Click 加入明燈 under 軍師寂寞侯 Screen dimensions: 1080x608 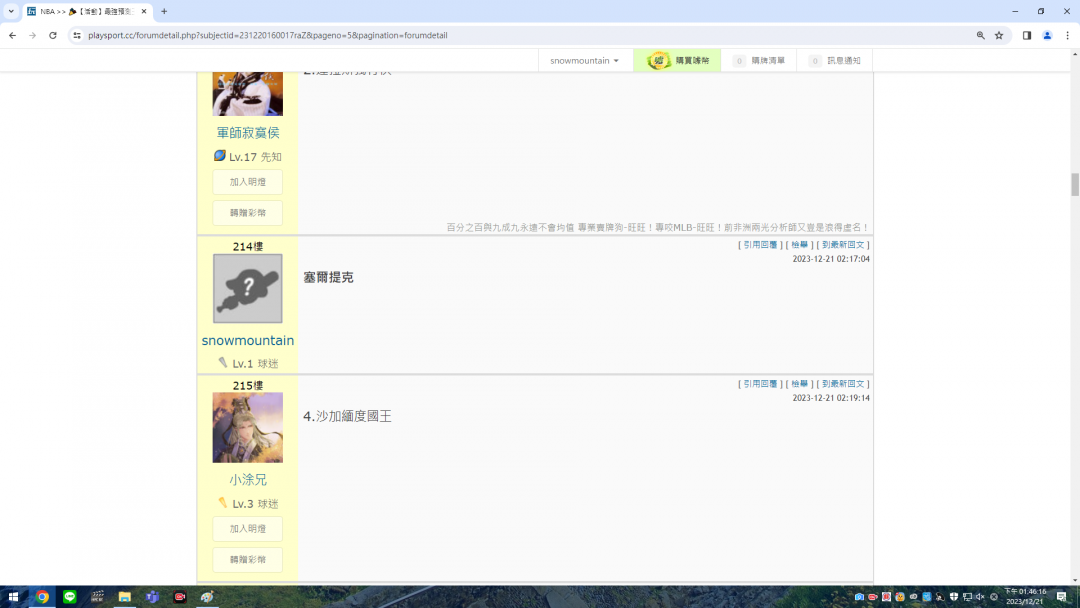click(x=247, y=182)
